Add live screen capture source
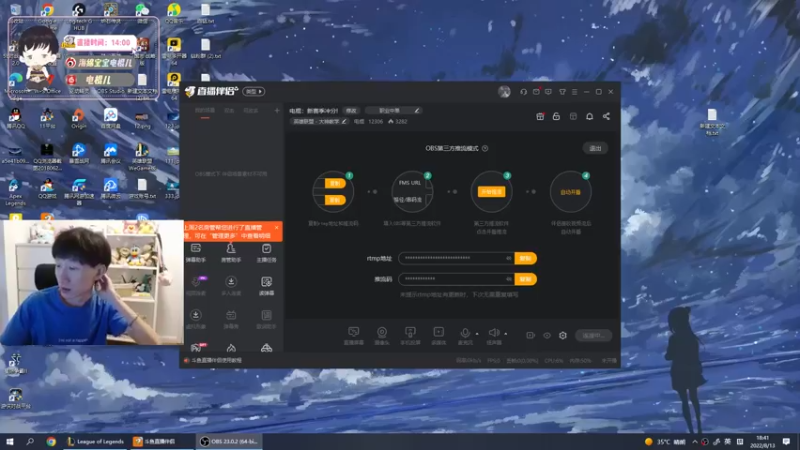800x450 pixels. [354, 336]
